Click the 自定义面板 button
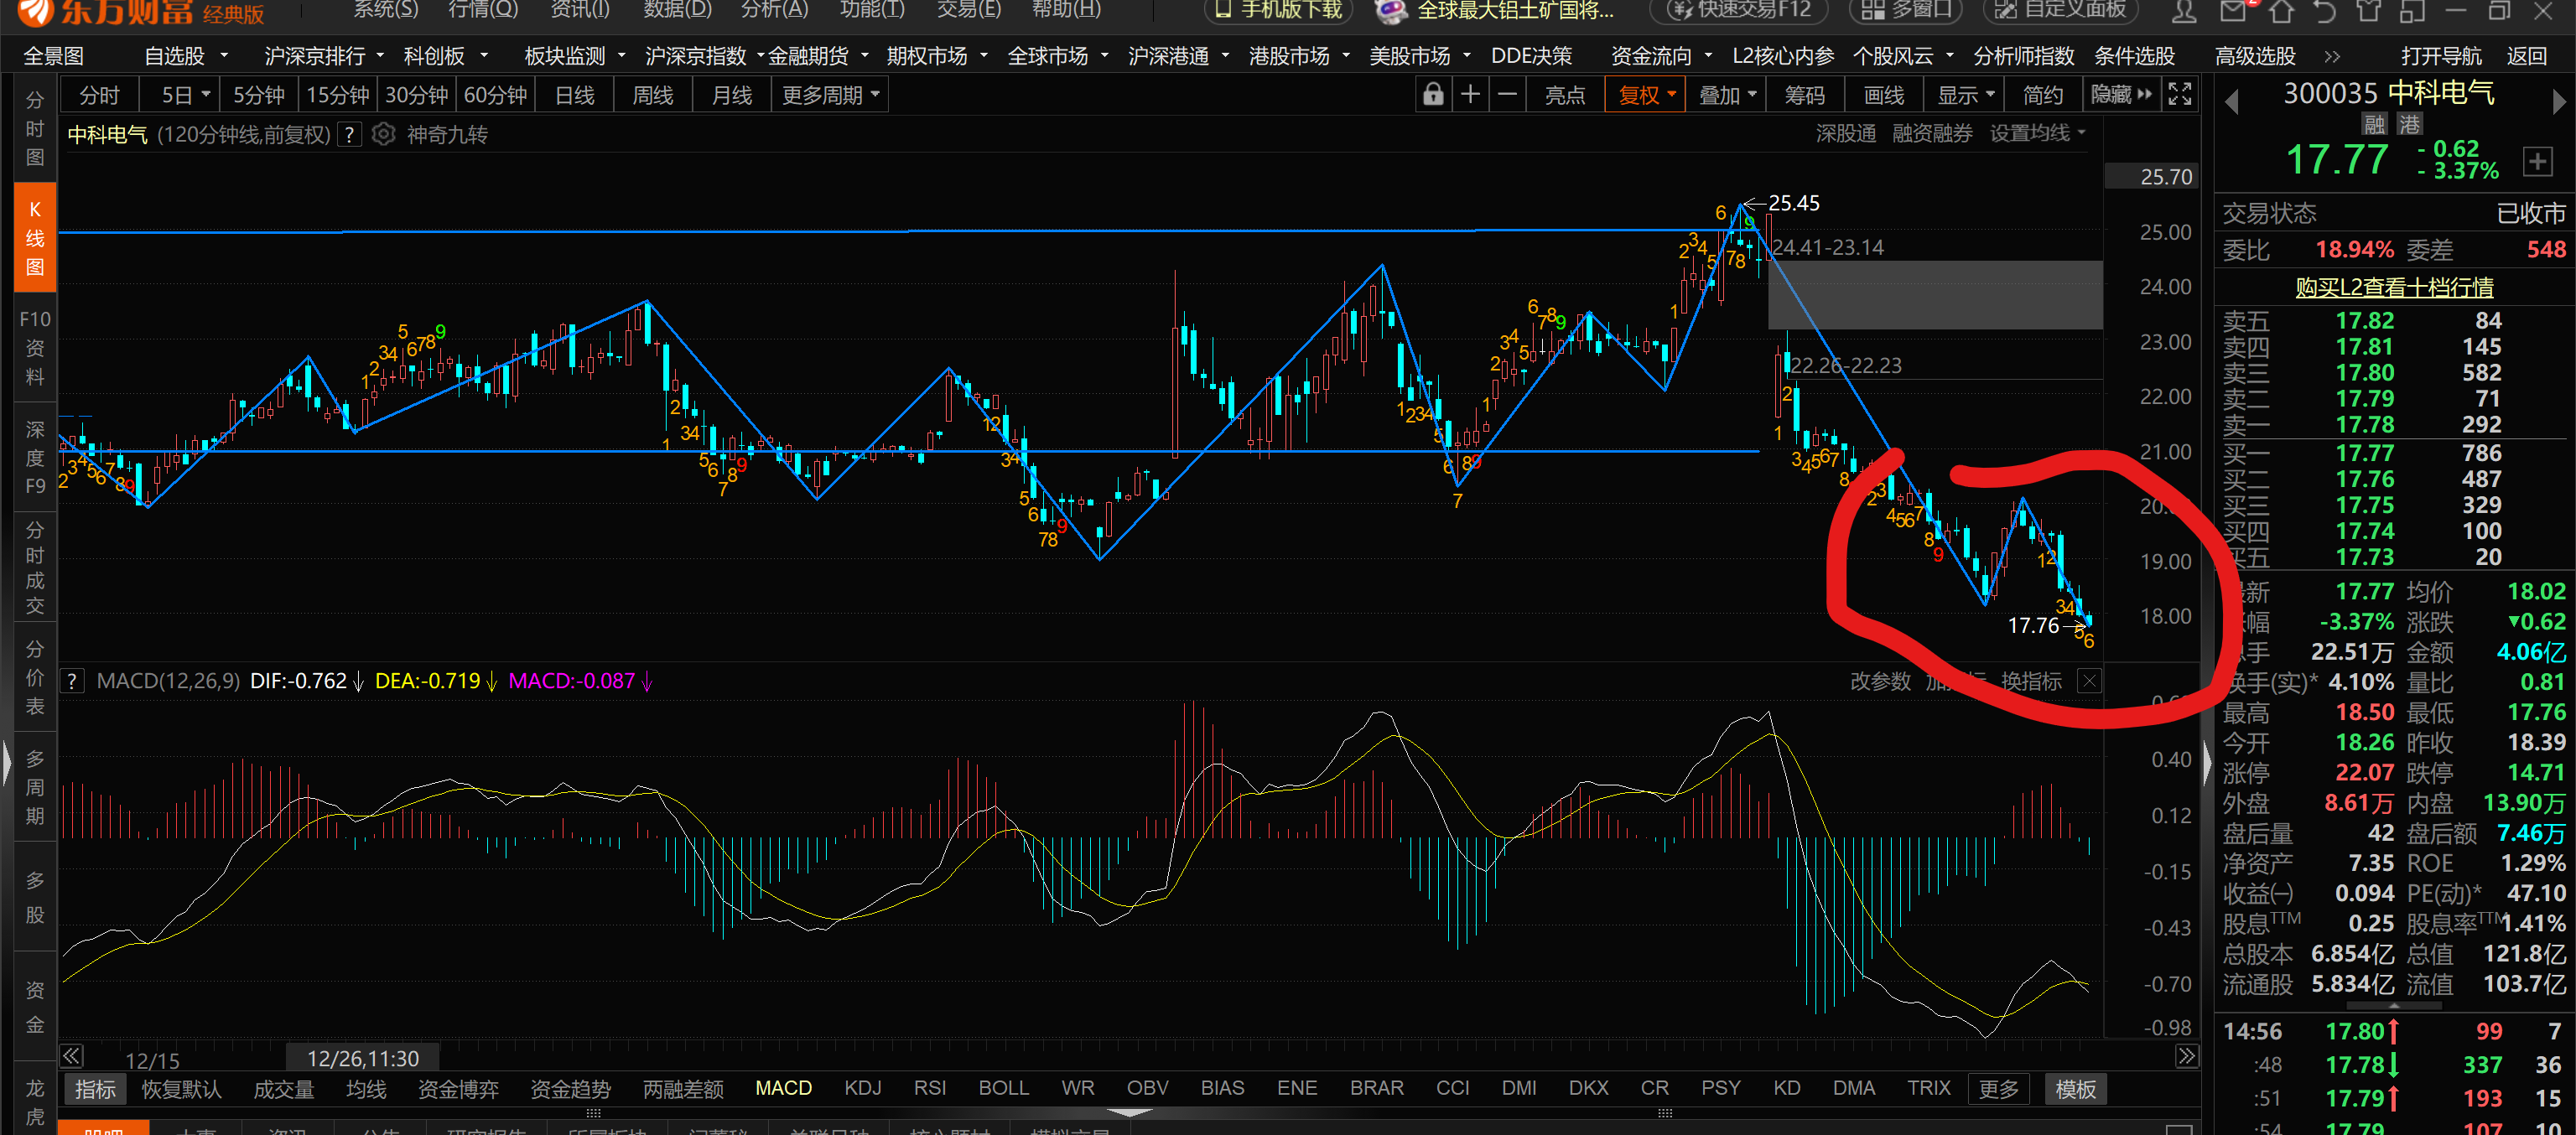 pos(2063,11)
